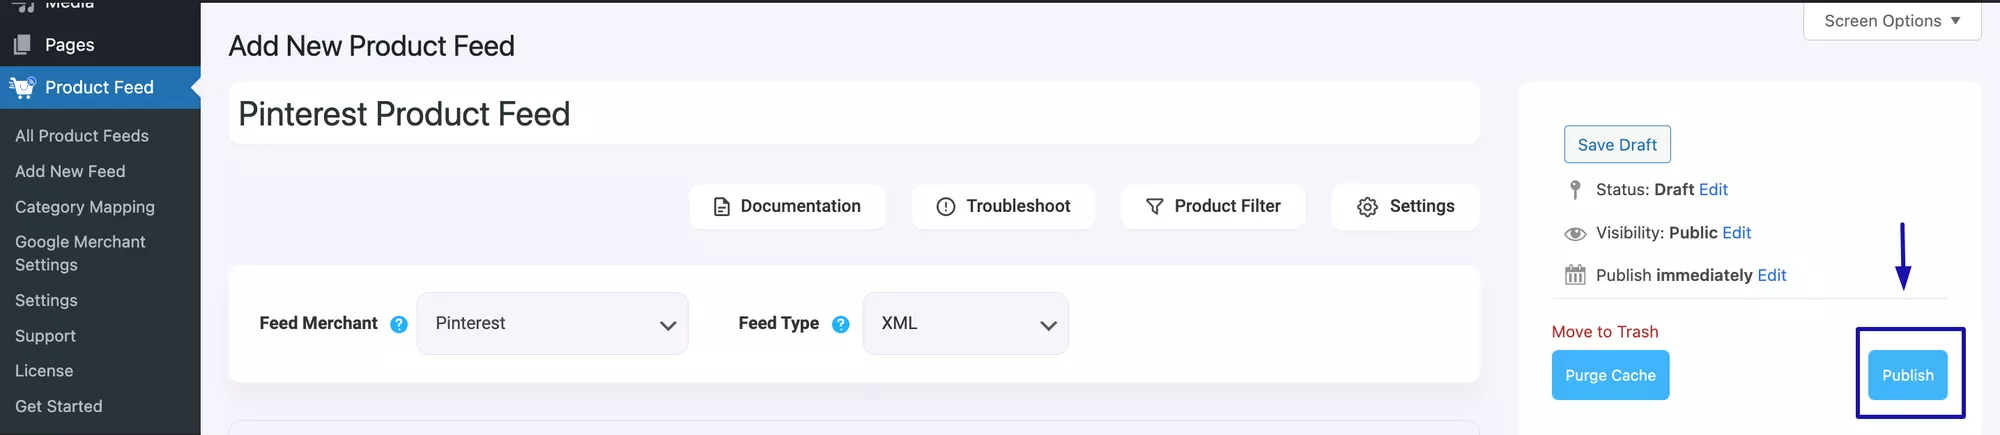Click the Status pin icon

point(1575,190)
